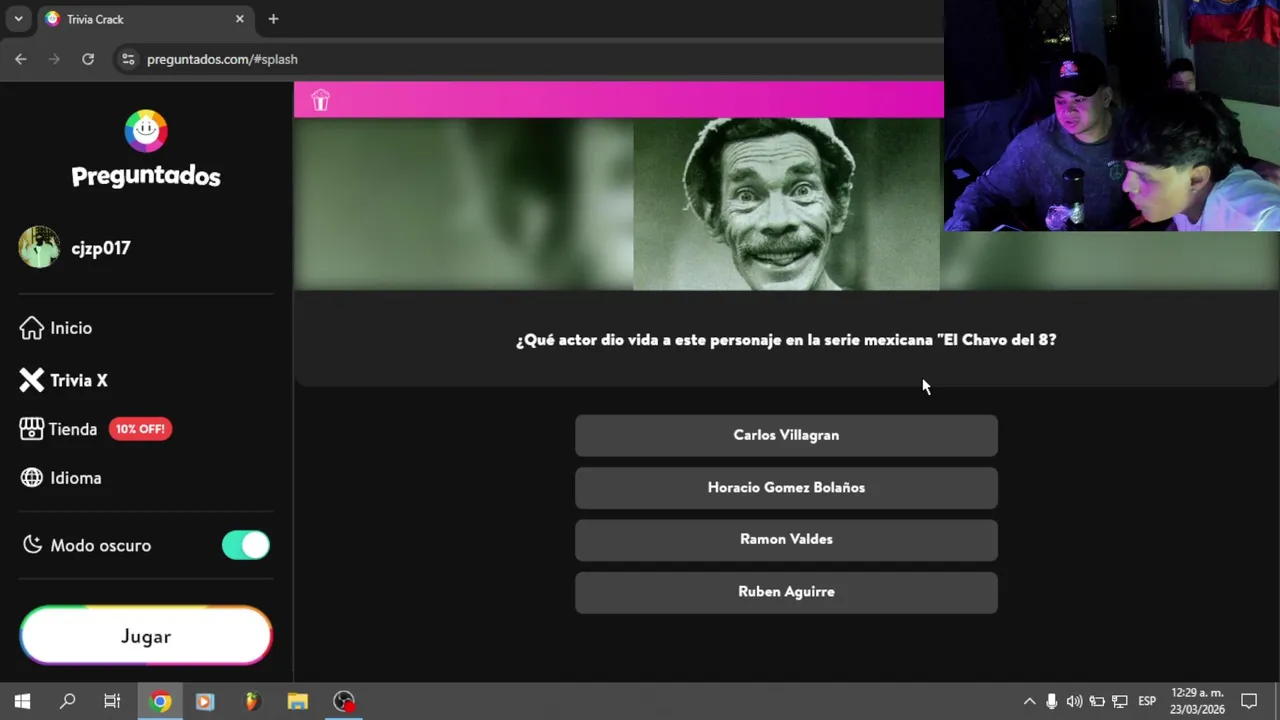Open taskbar search magnifier
The image size is (1280, 720).
(67, 701)
